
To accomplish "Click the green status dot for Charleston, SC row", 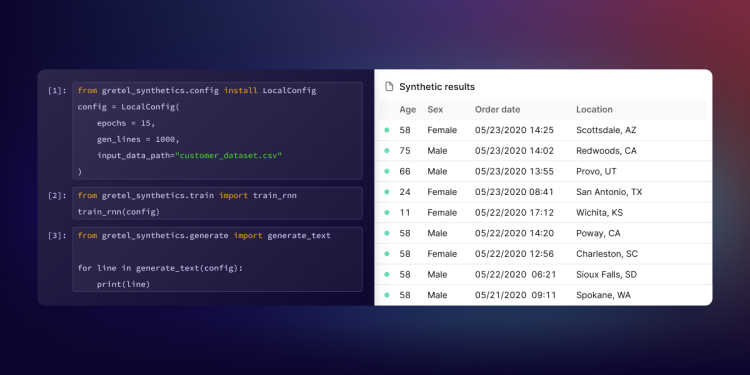I will click(387, 254).
